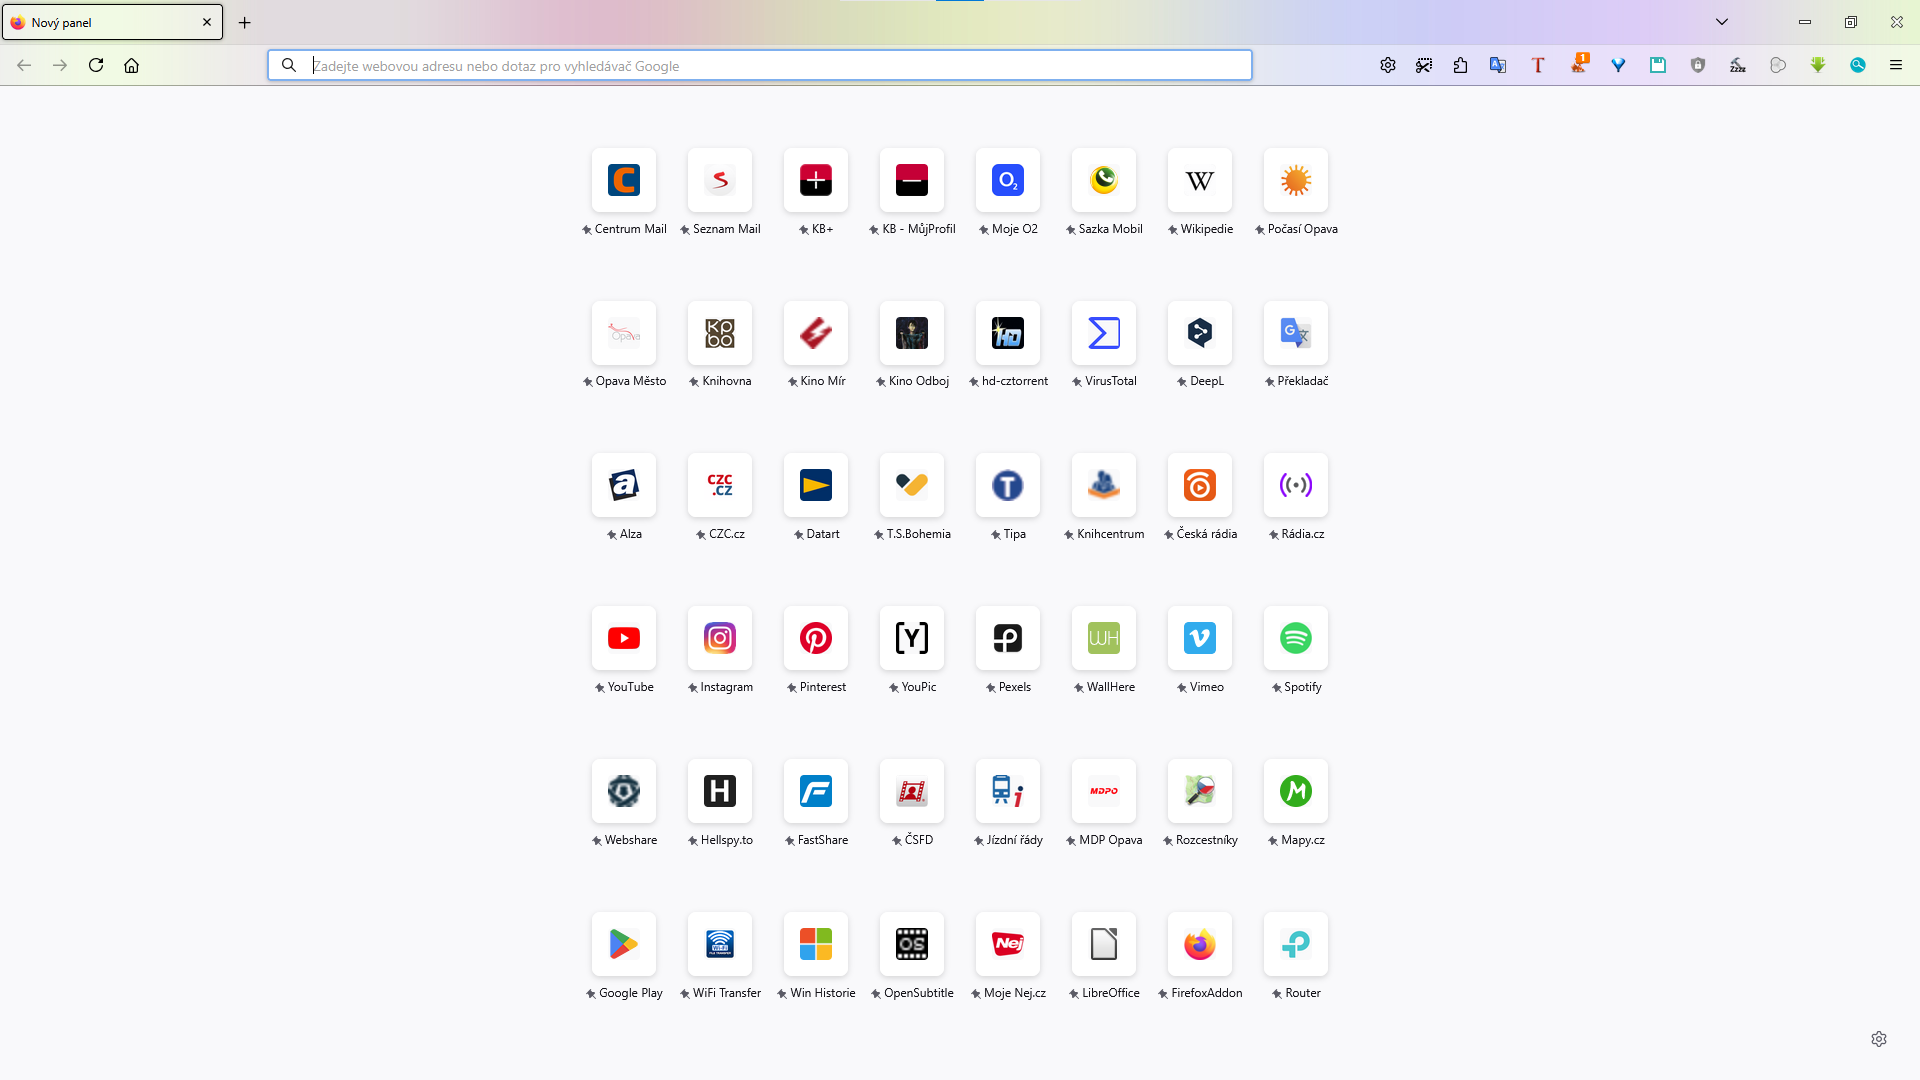The image size is (1920, 1080).
Task: Open the Pinterest shortcut
Action: [x=816, y=639]
